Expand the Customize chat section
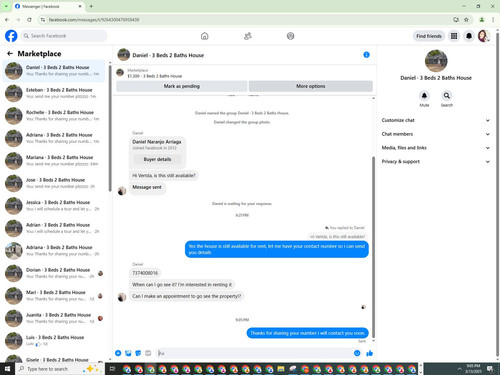This screenshot has width=500, height=375. click(x=436, y=120)
